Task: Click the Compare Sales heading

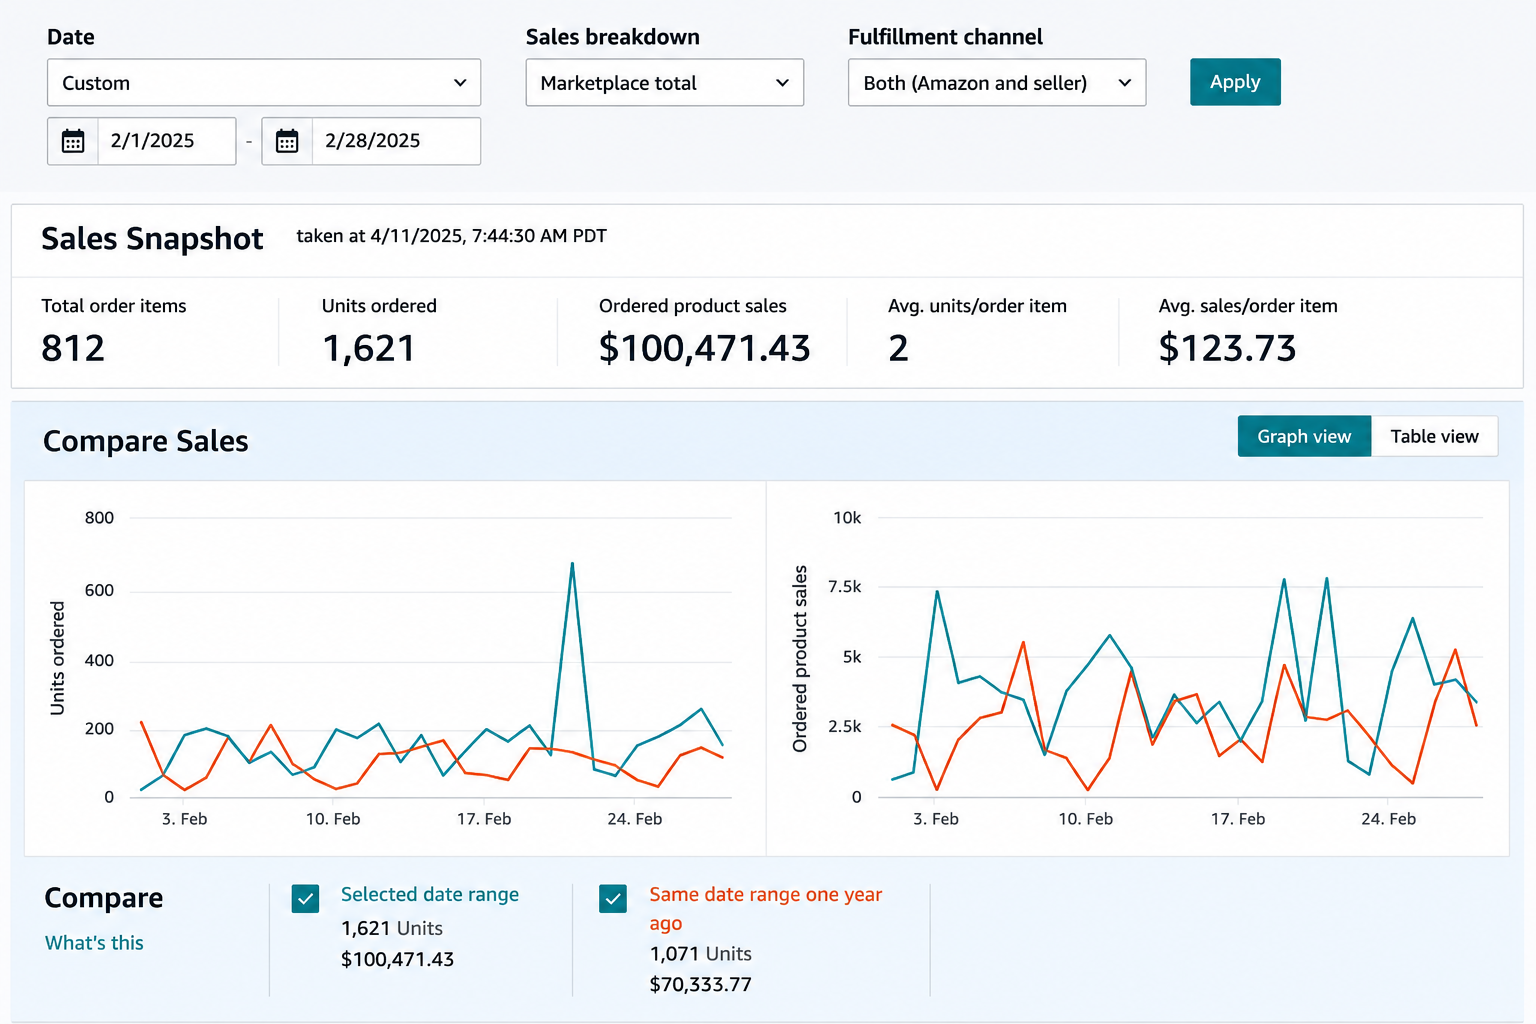Action: coord(146,441)
